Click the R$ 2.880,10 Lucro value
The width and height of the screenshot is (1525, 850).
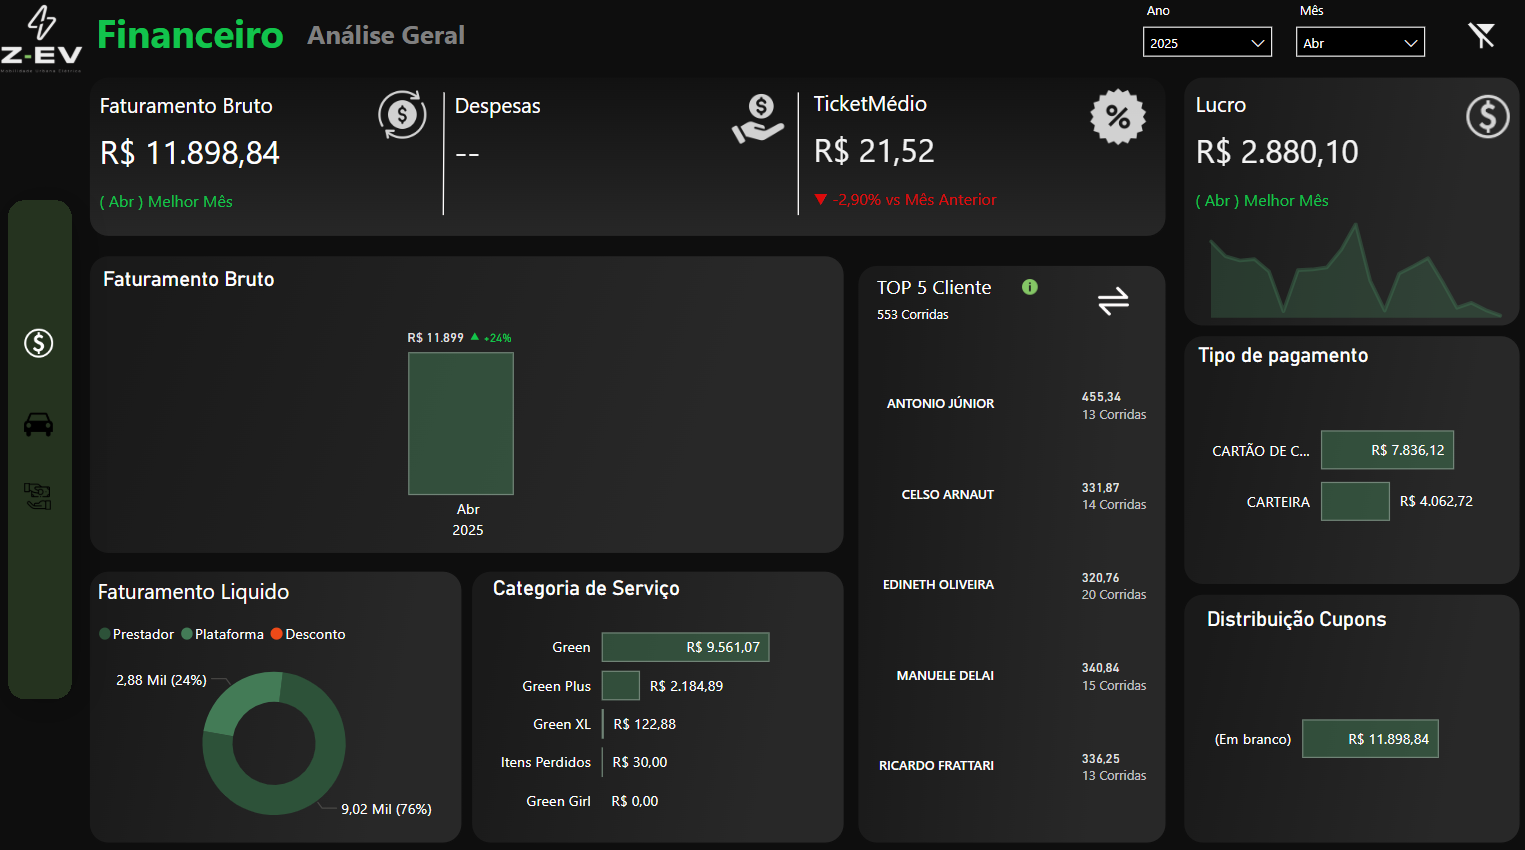click(1277, 152)
